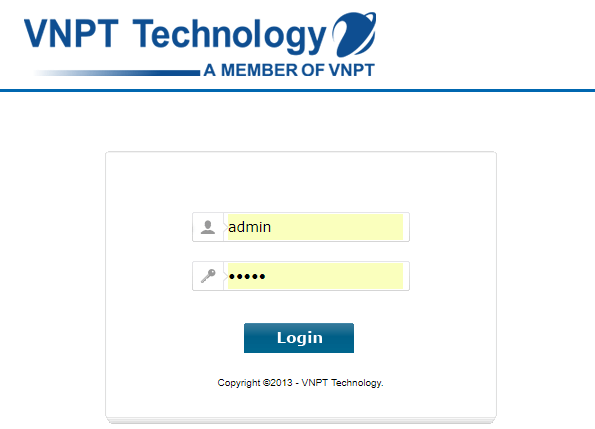Focus the username field containing admin
595x429 pixels.
pos(315,227)
